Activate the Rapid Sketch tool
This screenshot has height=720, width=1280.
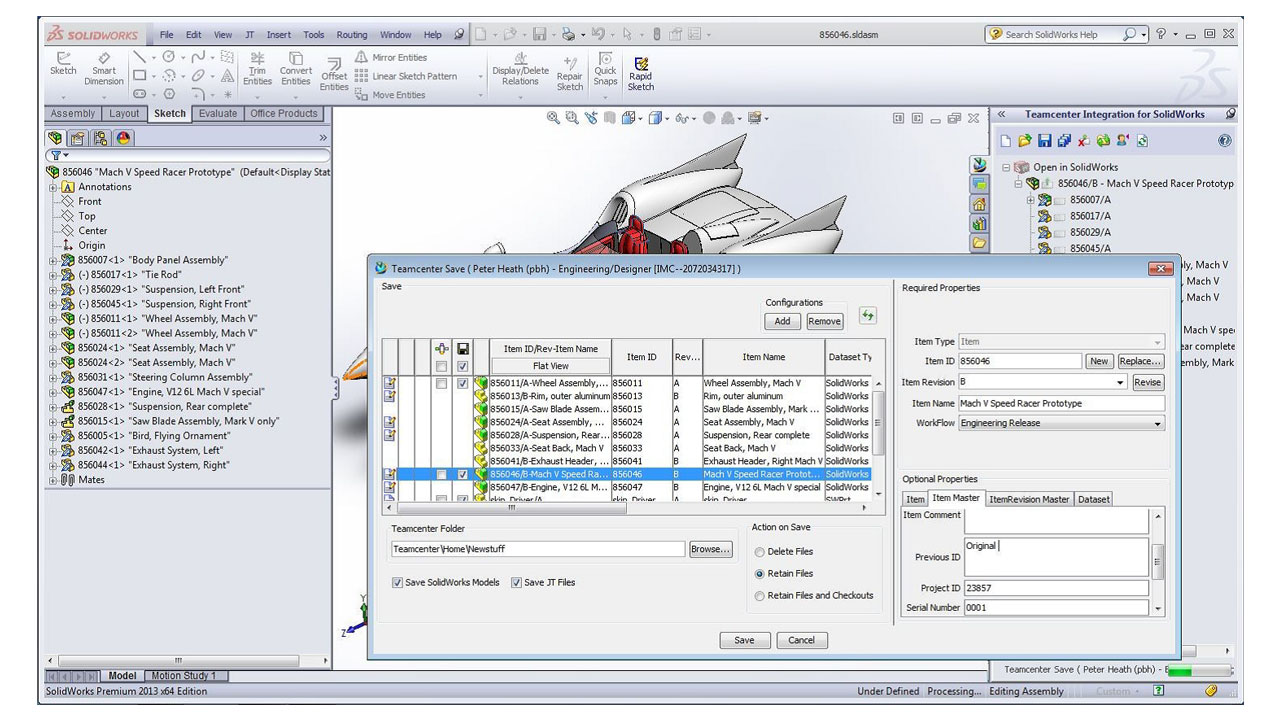click(x=641, y=73)
